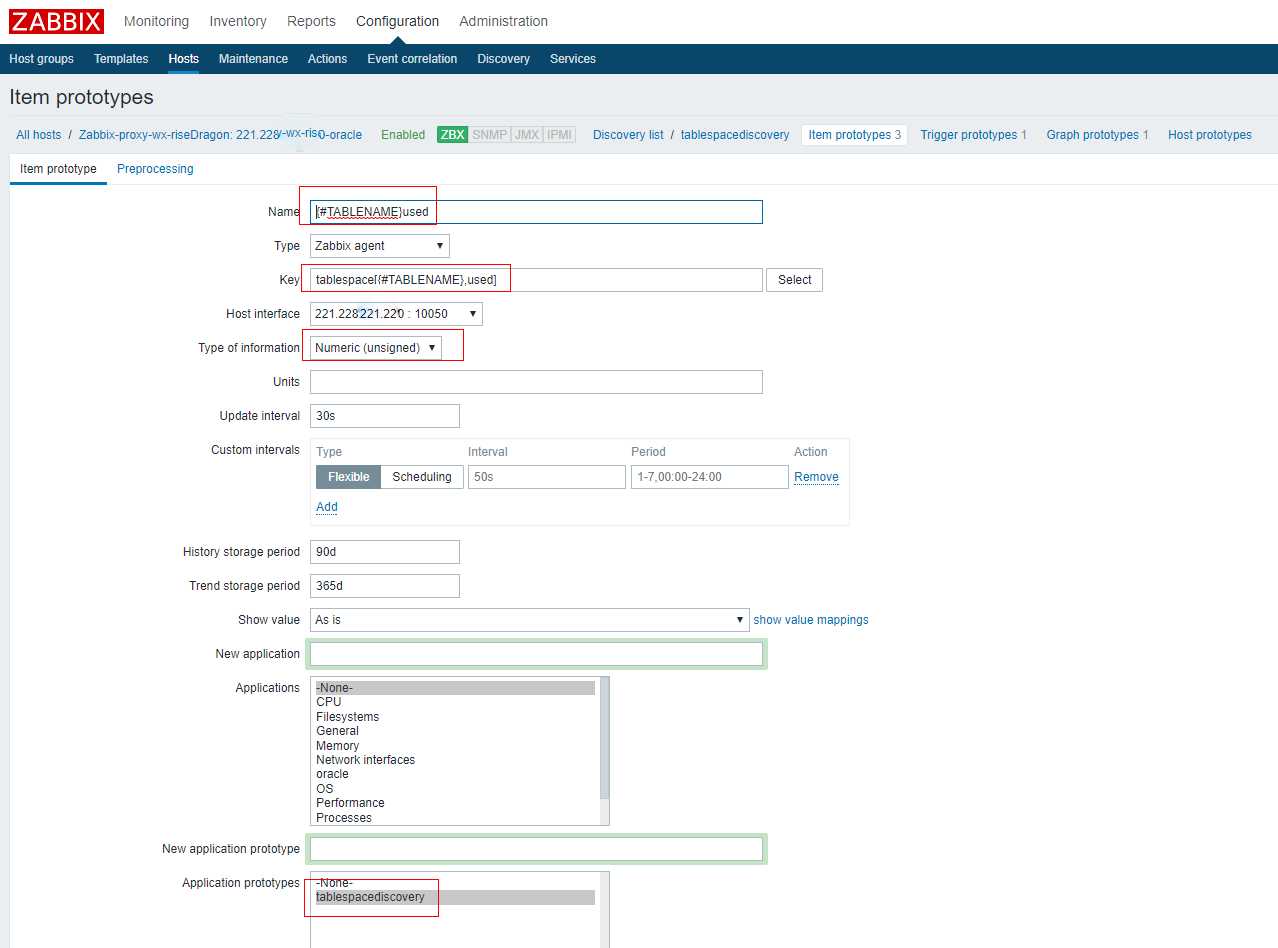Click into the Key field

(536, 280)
